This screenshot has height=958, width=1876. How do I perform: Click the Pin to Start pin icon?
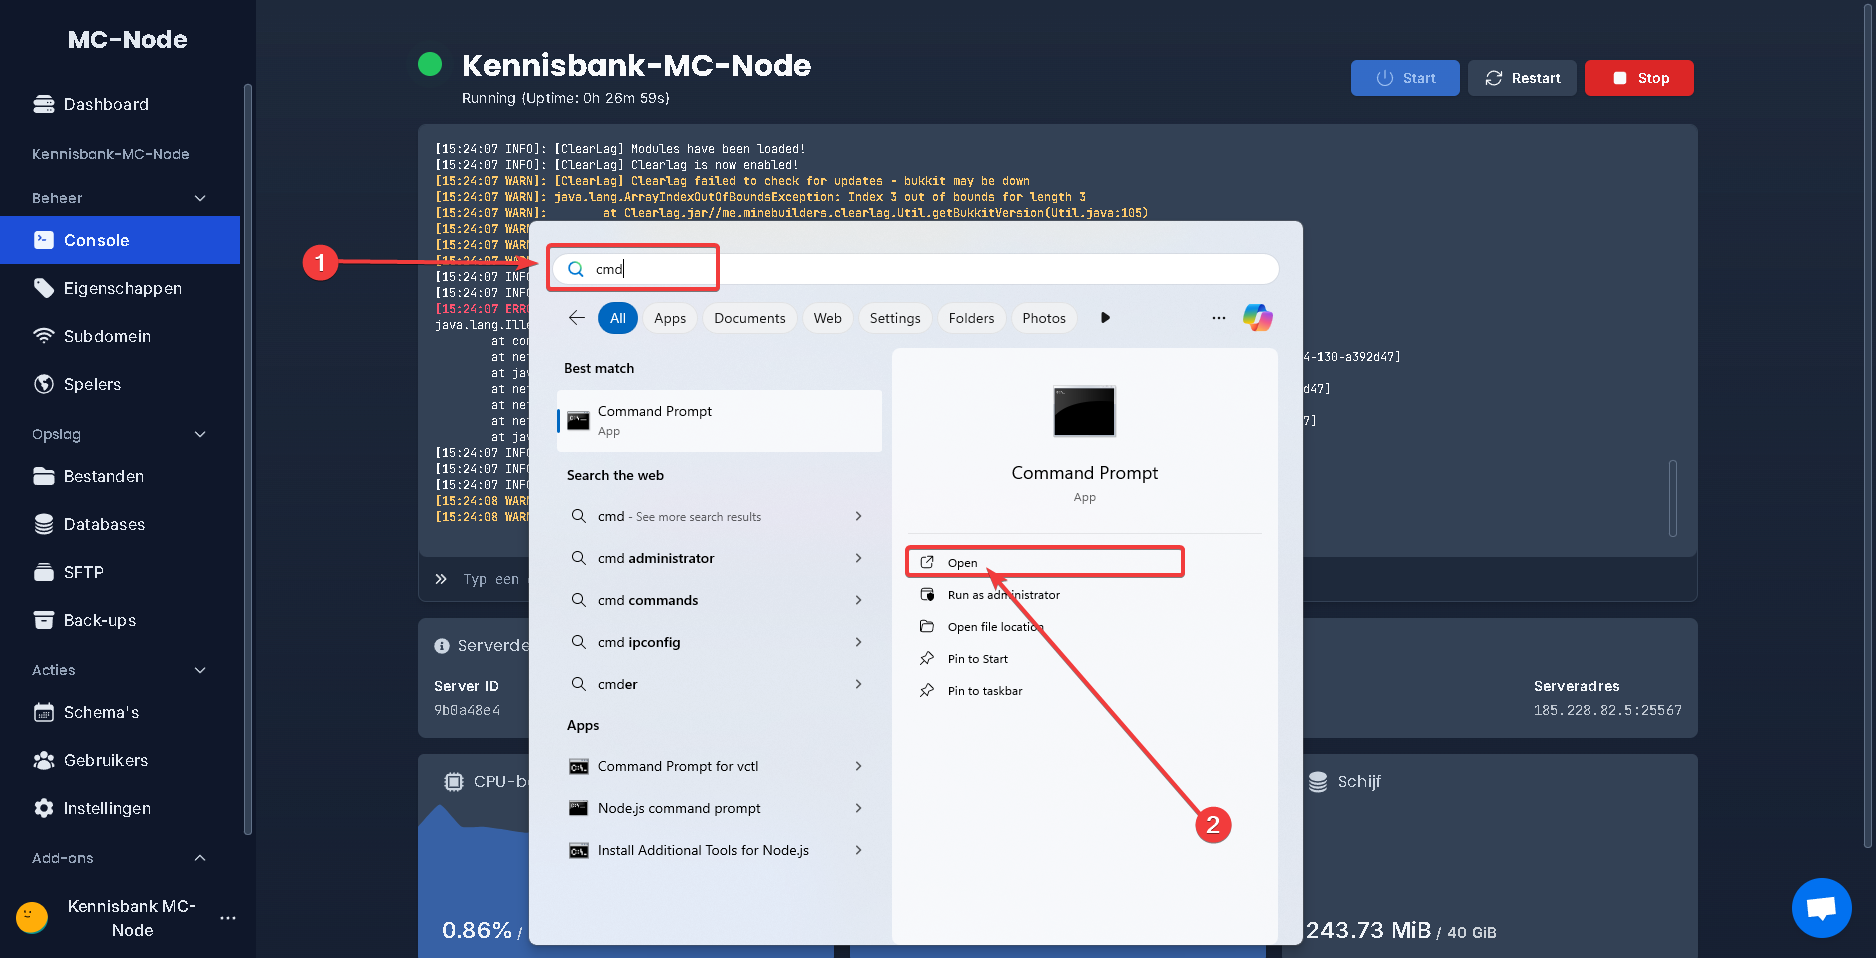click(927, 659)
